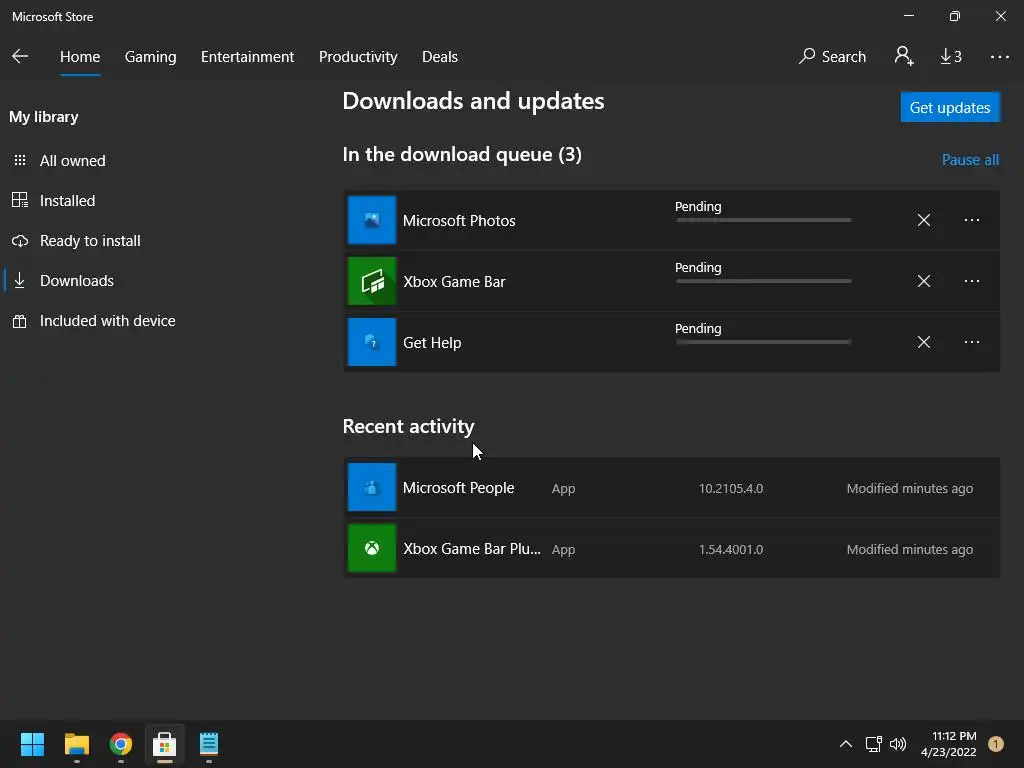Show hidden system tray icons

[x=846, y=744]
